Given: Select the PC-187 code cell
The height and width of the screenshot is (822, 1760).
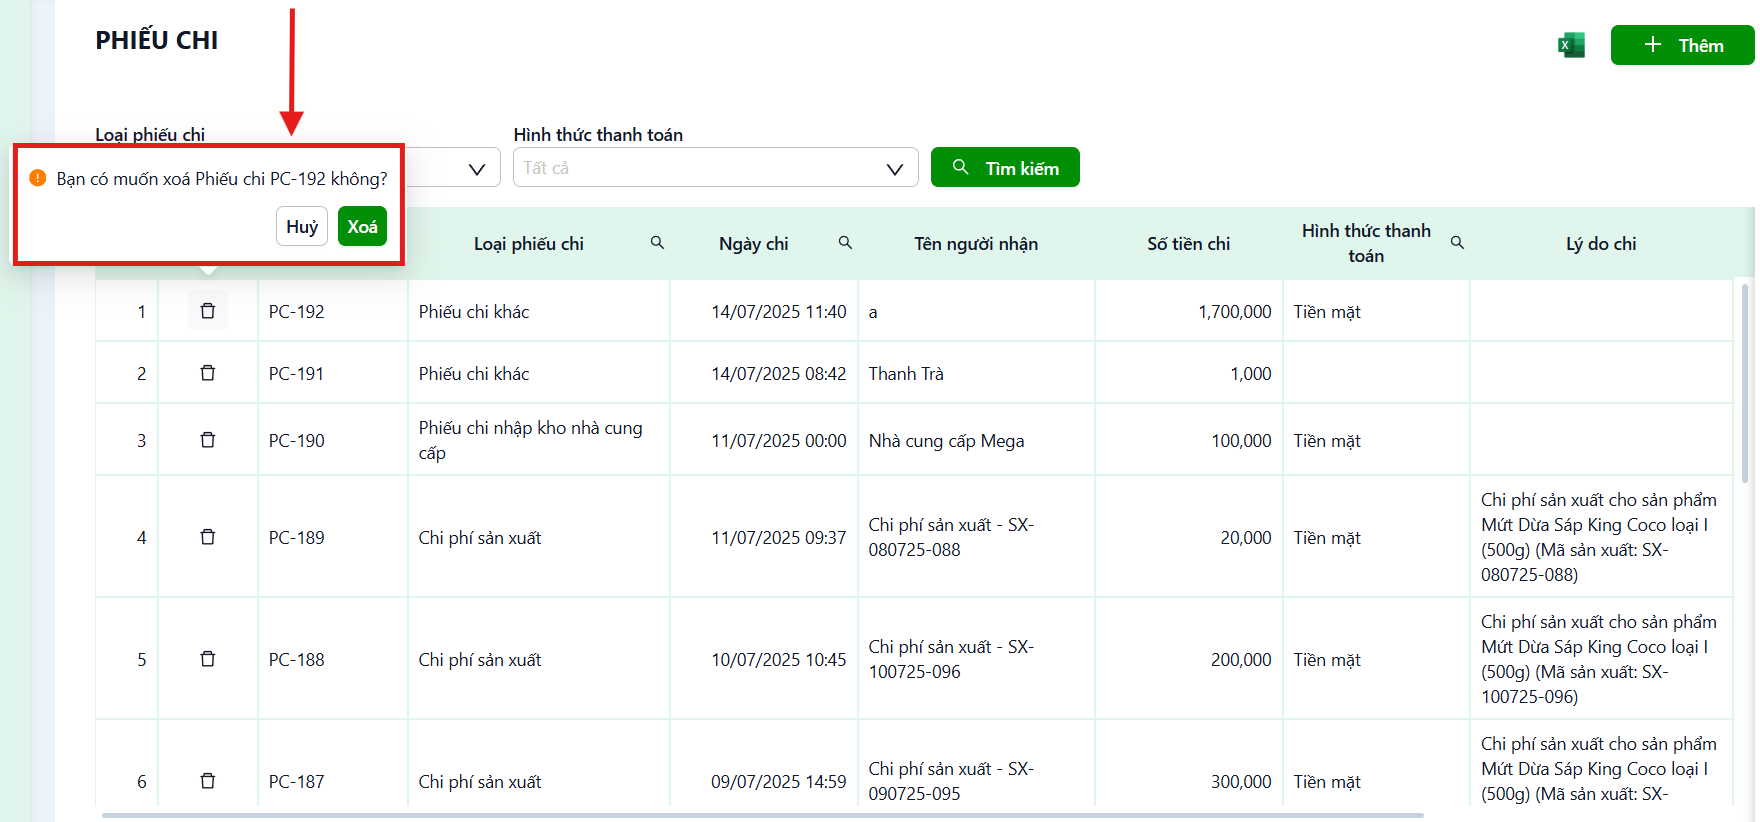Looking at the screenshot, I should click(x=332, y=765).
